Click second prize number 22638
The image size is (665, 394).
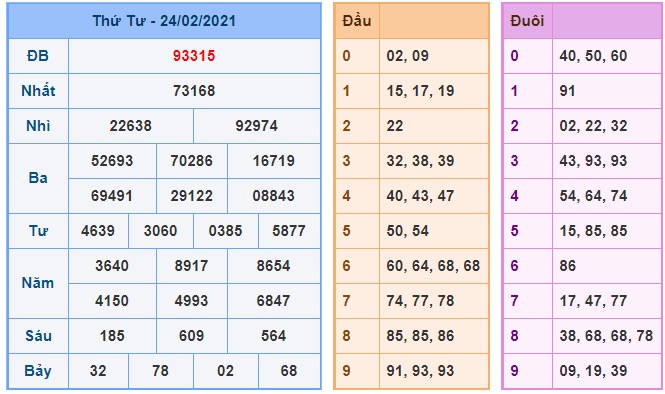click(x=131, y=126)
